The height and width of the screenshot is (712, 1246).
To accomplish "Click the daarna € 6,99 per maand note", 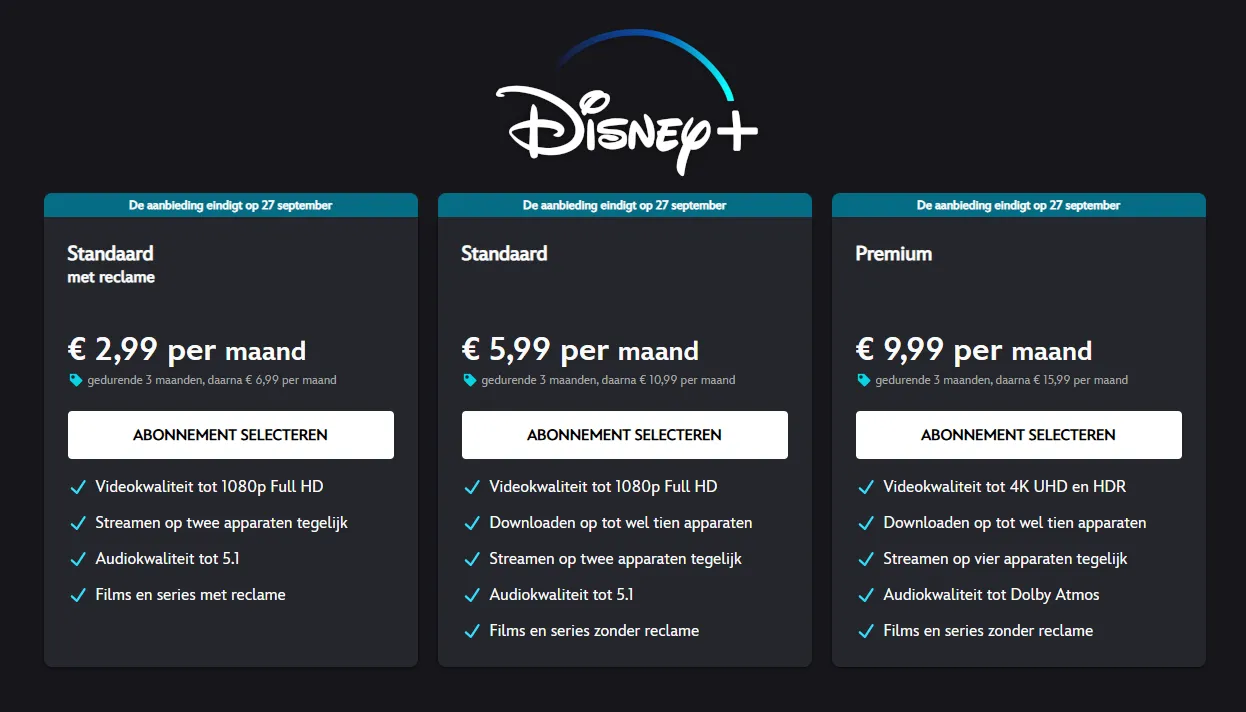I will point(213,380).
